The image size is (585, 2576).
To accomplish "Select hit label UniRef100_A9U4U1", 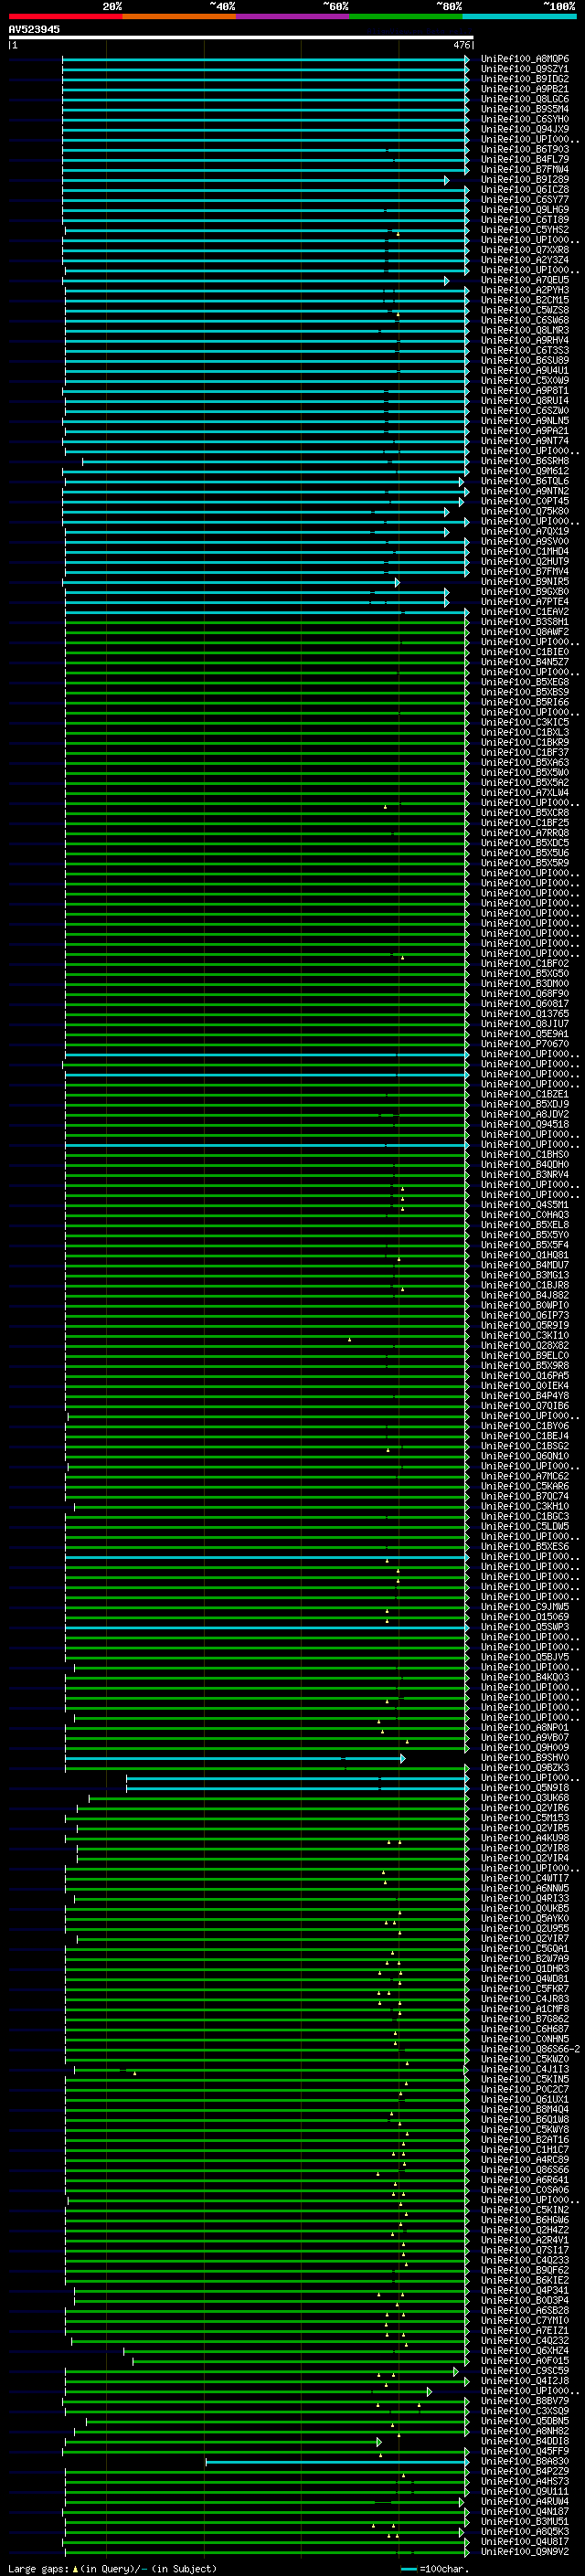I will 524,371.
